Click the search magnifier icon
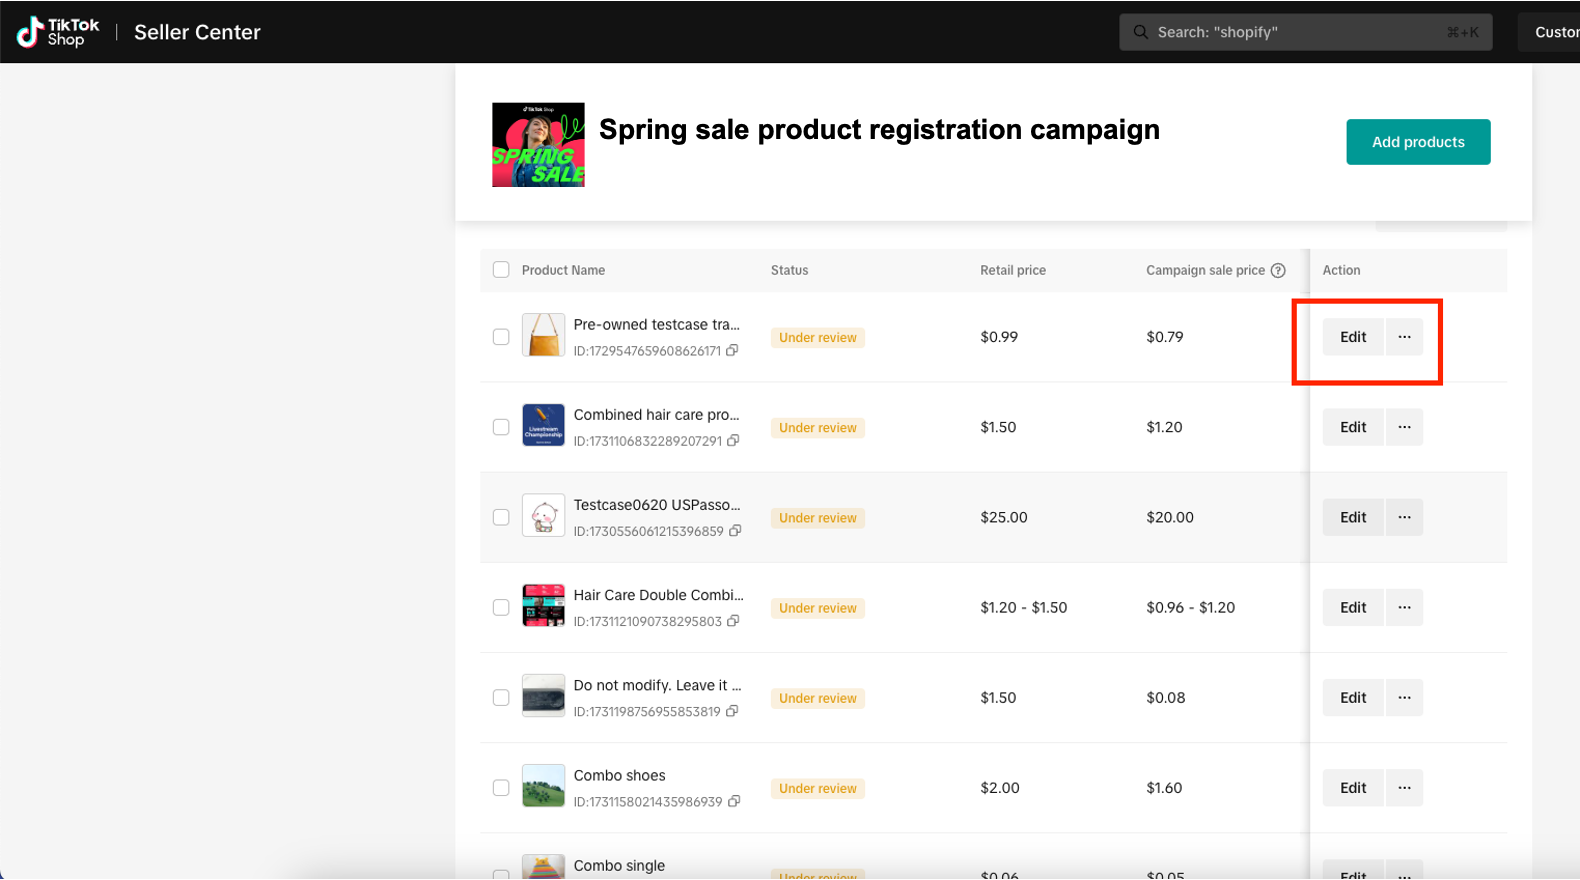This screenshot has width=1580, height=880. pyautogui.click(x=1140, y=32)
